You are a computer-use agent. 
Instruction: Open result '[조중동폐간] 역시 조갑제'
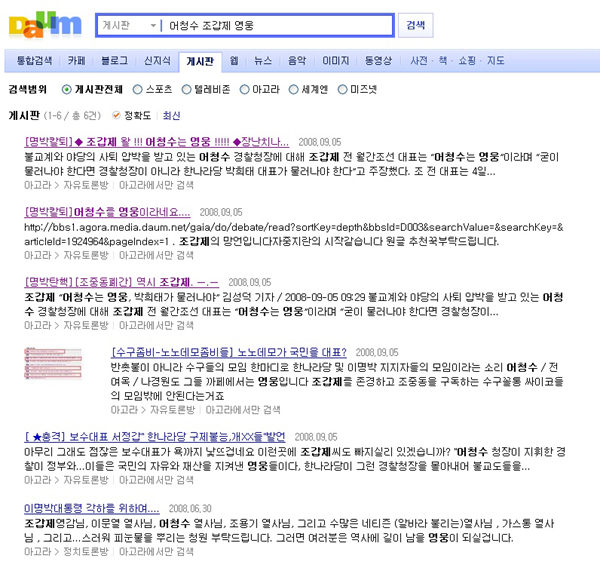(x=122, y=282)
